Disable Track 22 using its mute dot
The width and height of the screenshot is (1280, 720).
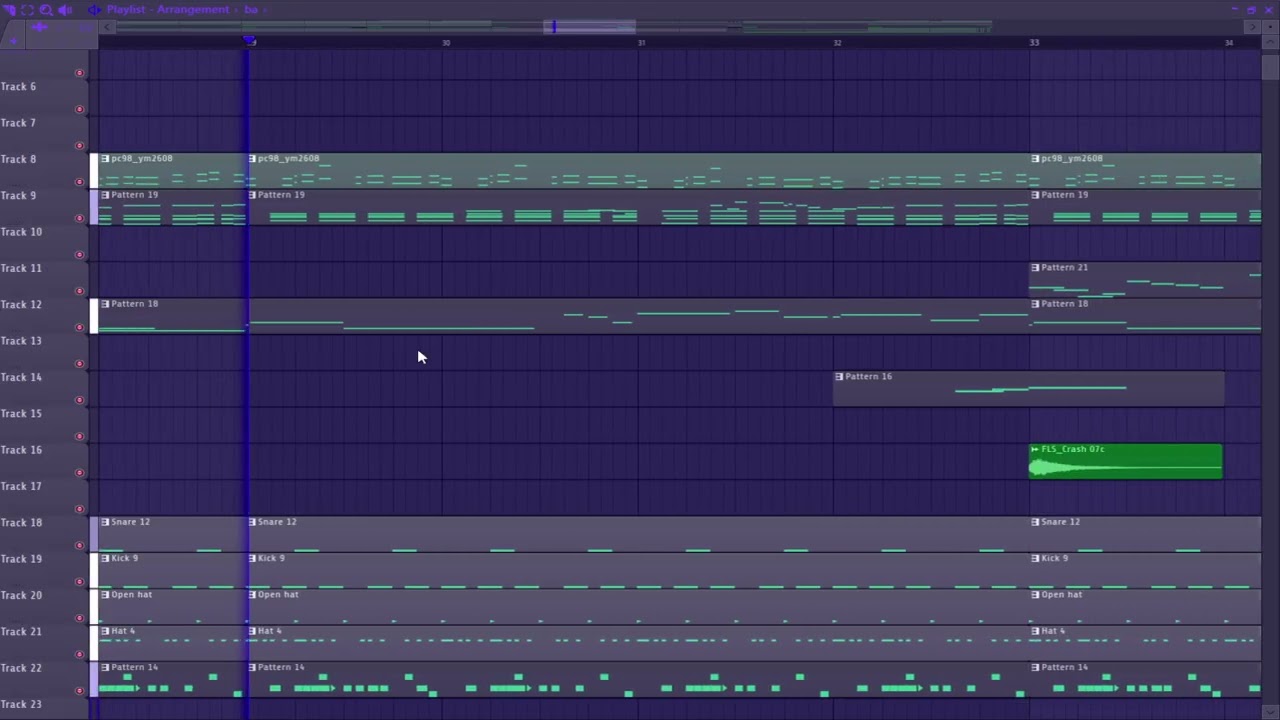[x=80, y=691]
